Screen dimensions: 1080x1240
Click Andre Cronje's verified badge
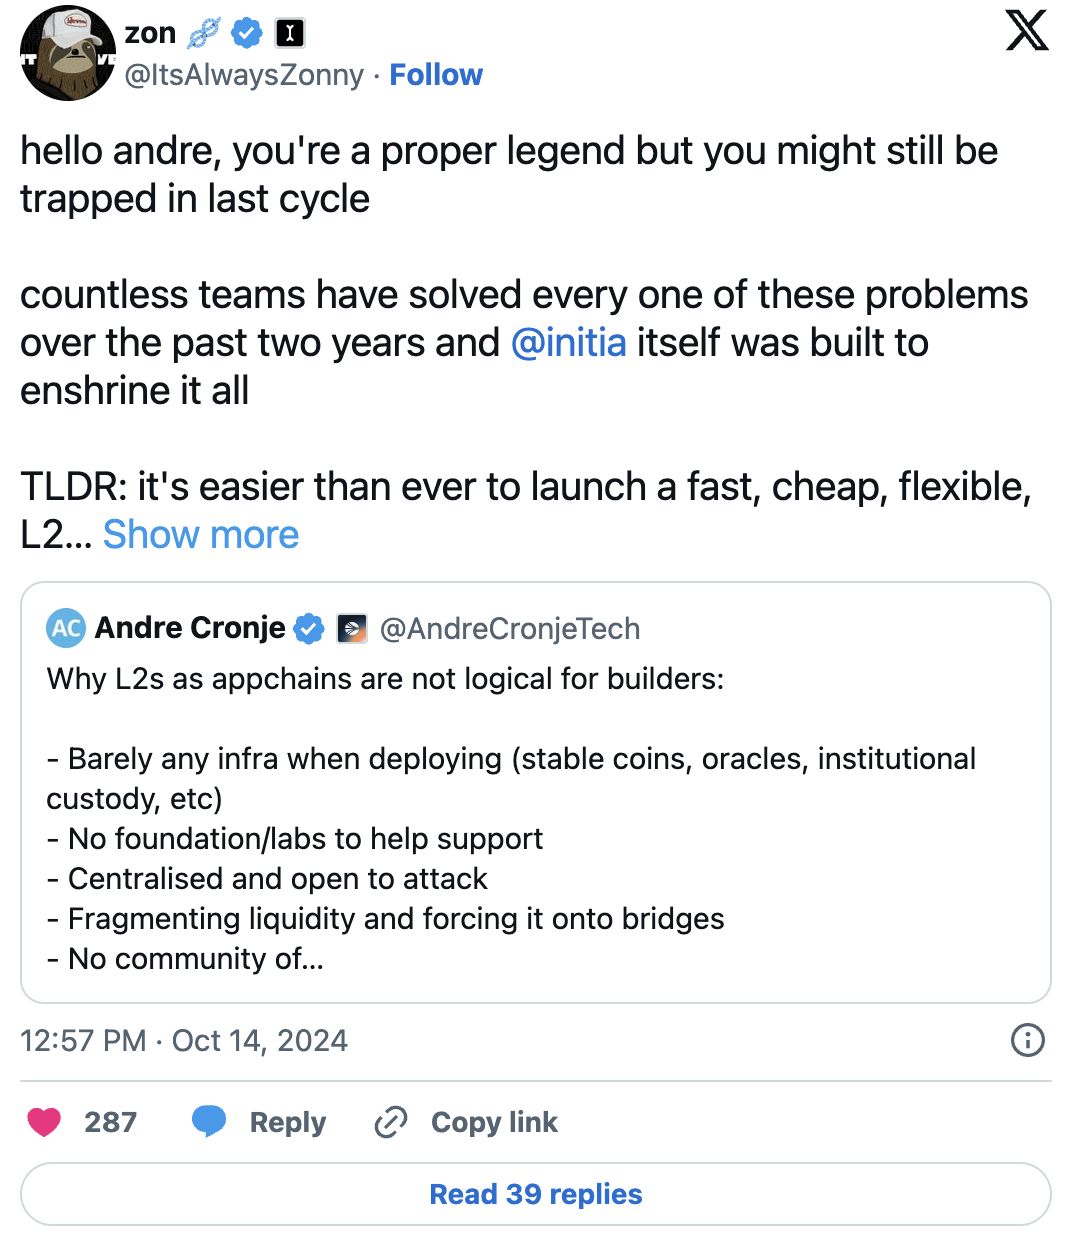(309, 629)
